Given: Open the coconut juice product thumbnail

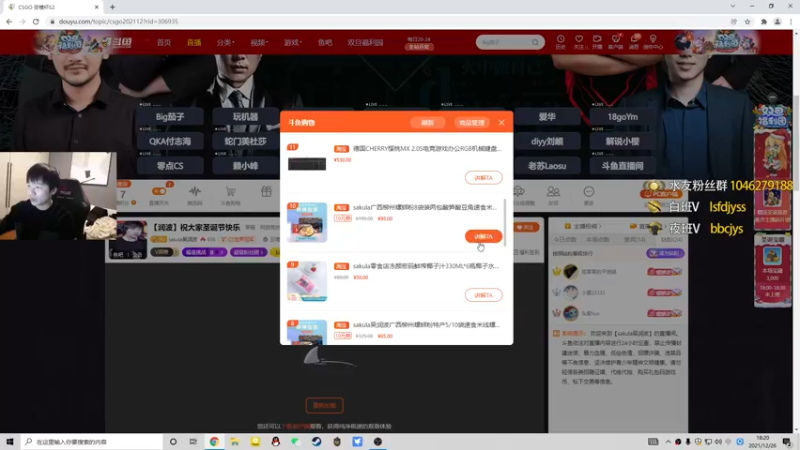Looking at the screenshot, I should [x=307, y=281].
